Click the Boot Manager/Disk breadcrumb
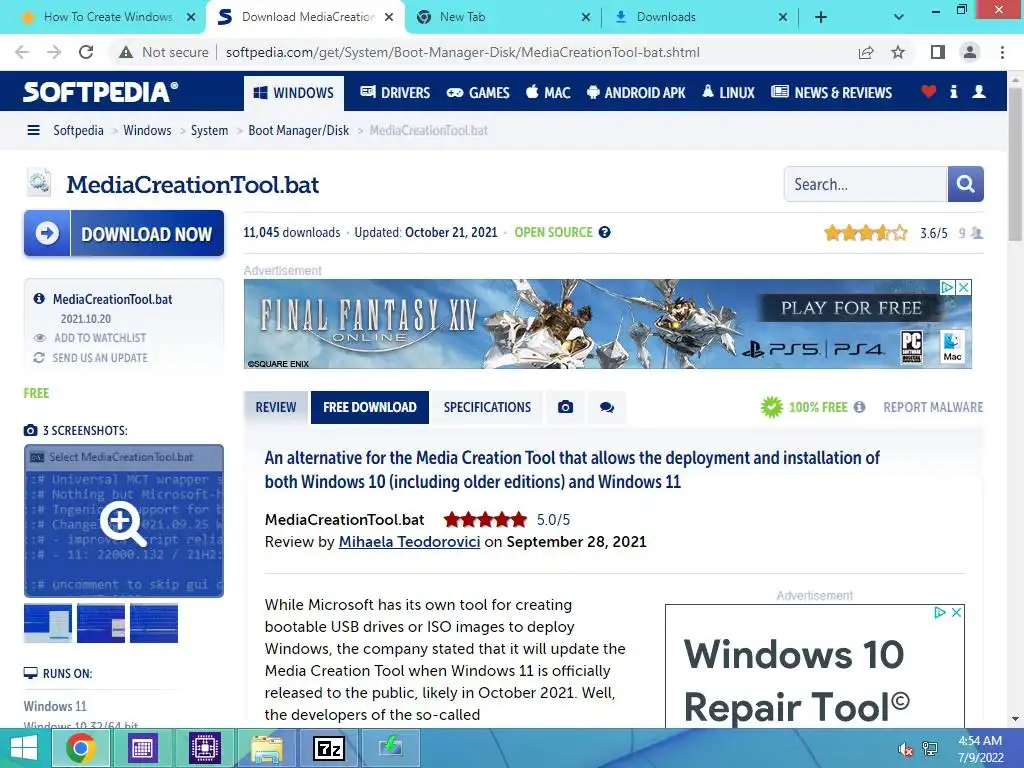Screen dimensions: 1024x768 click(x=298, y=131)
